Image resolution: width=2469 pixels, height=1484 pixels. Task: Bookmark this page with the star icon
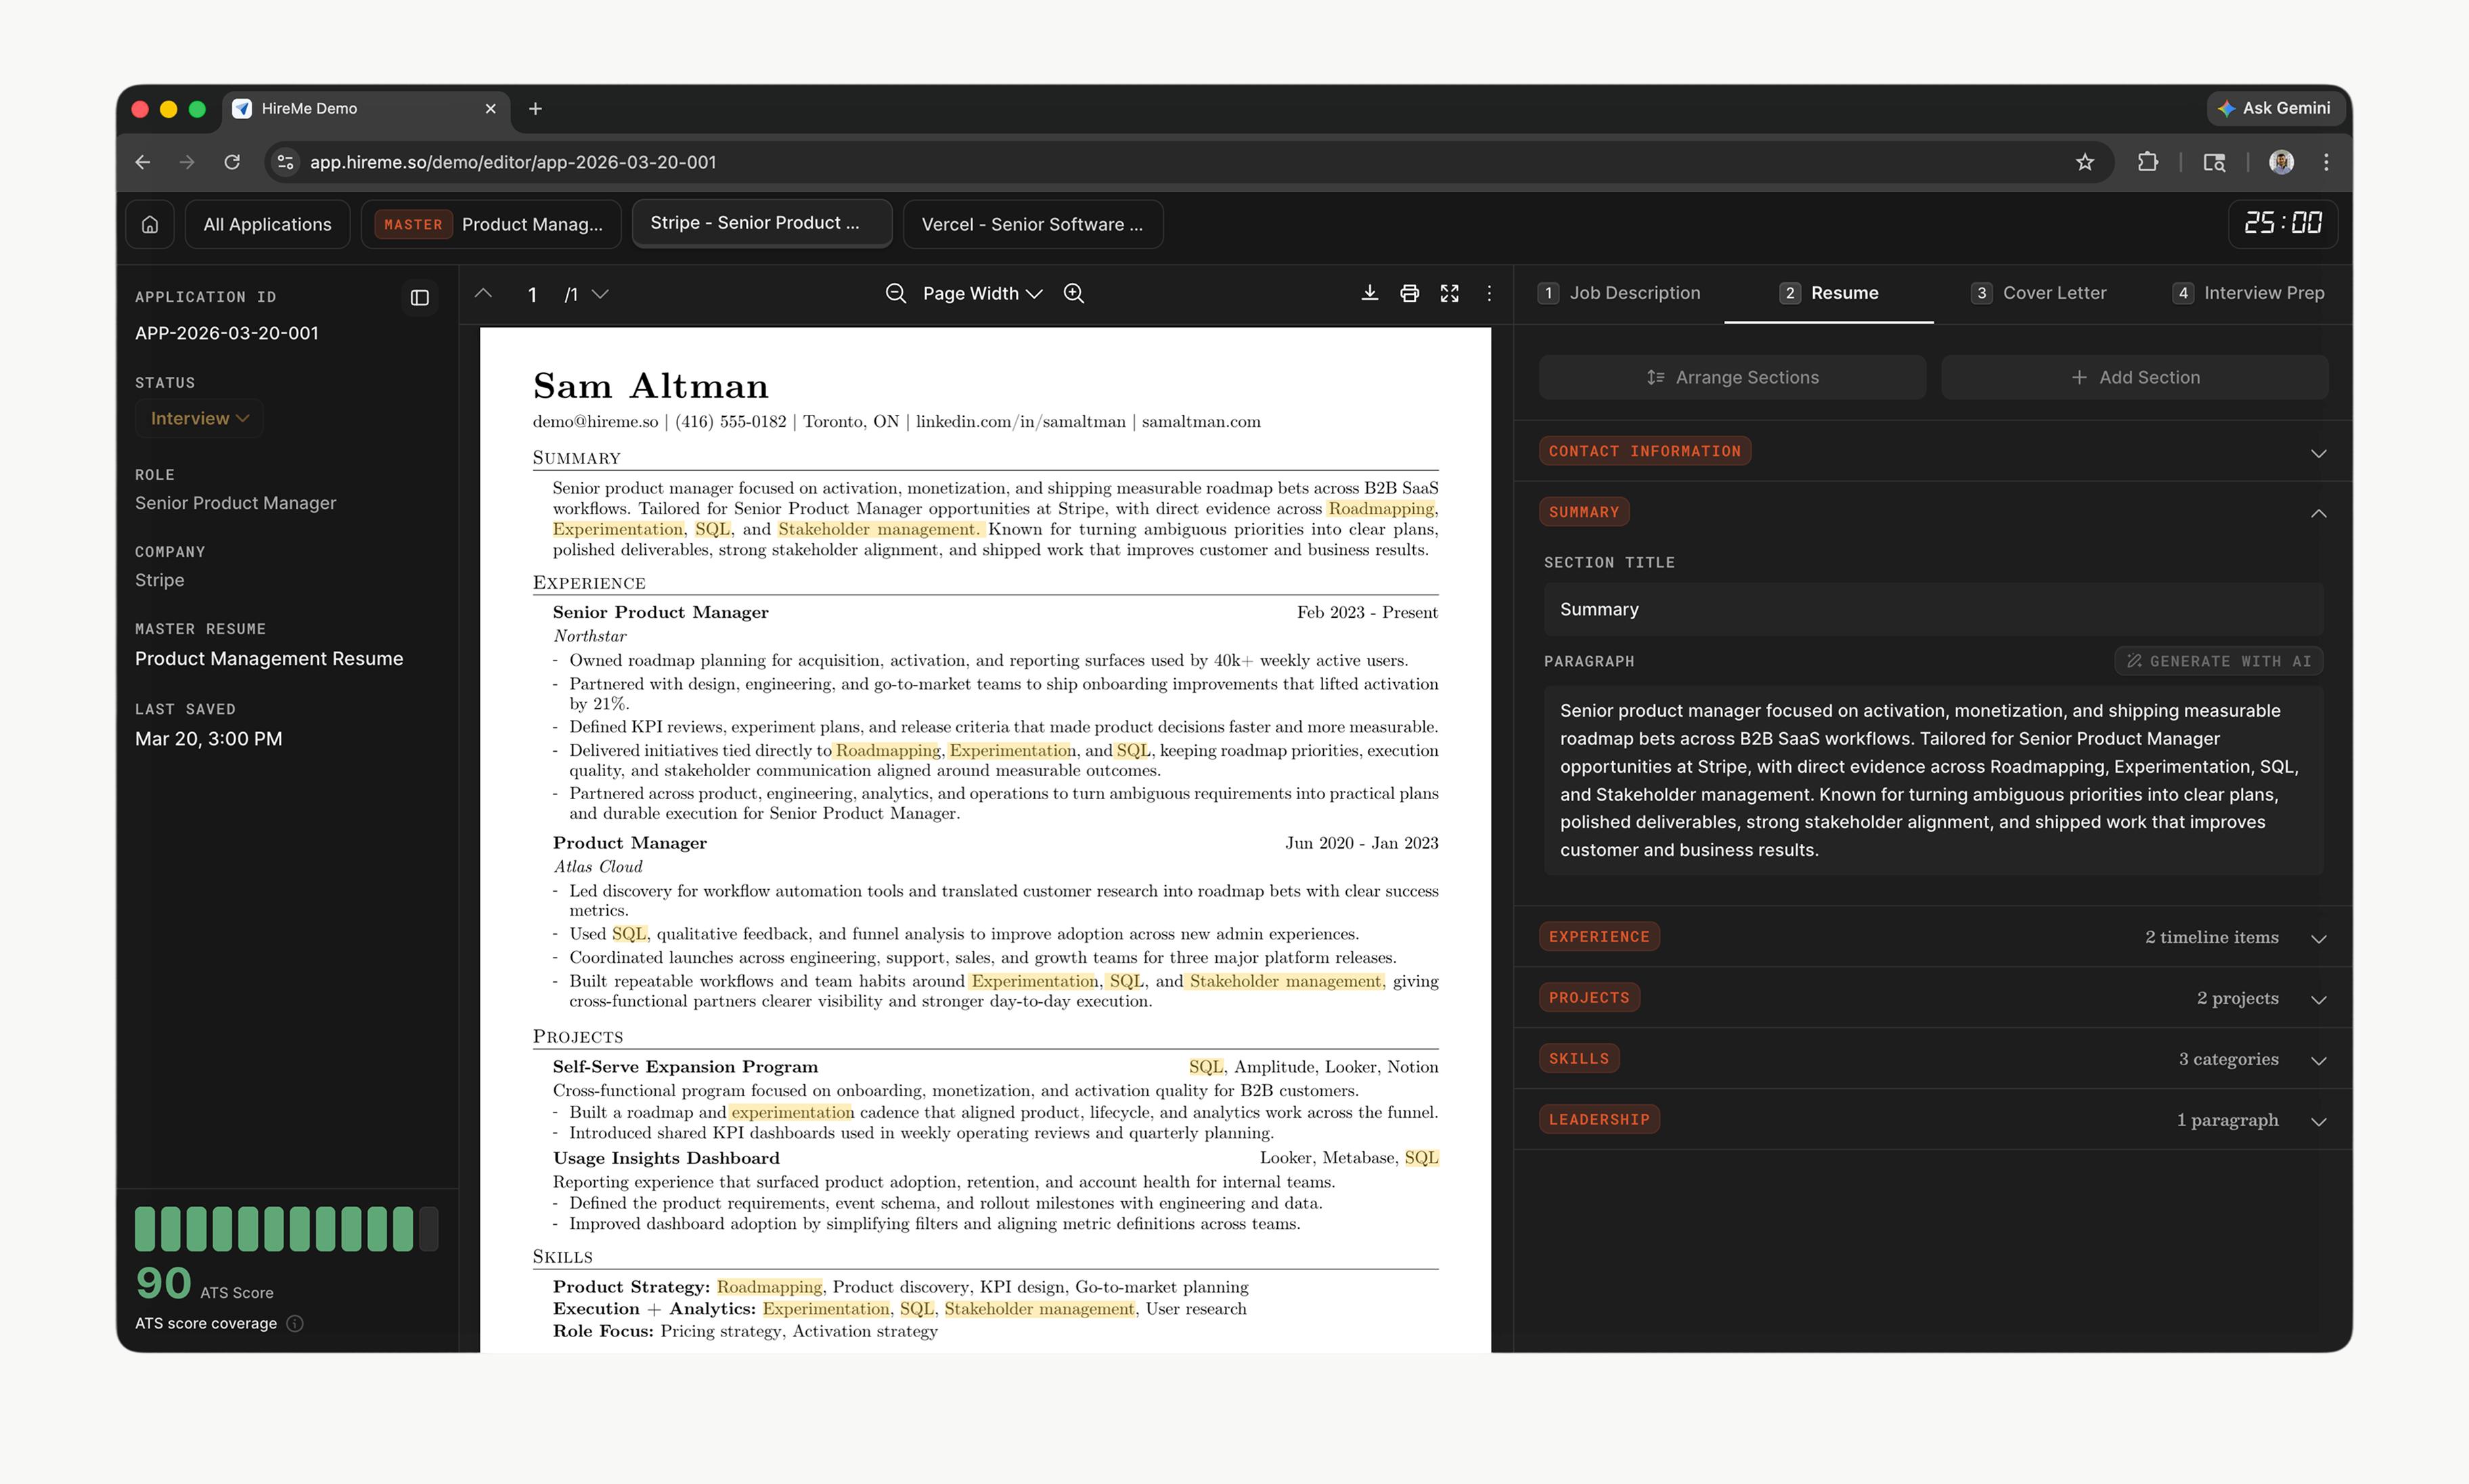point(2084,162)
